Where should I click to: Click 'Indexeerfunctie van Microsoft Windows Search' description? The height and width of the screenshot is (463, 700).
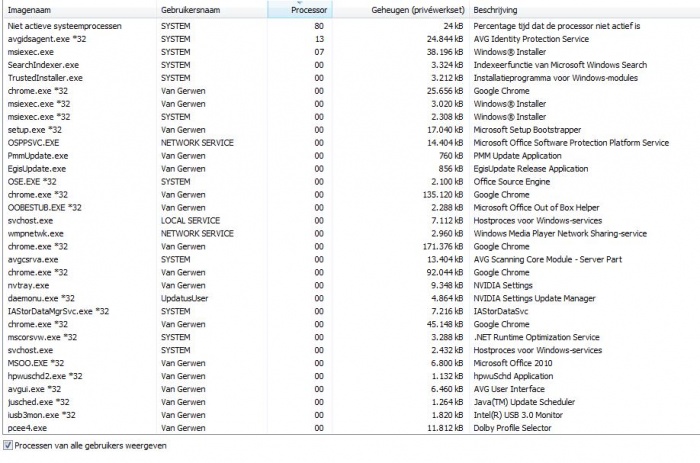560,65
